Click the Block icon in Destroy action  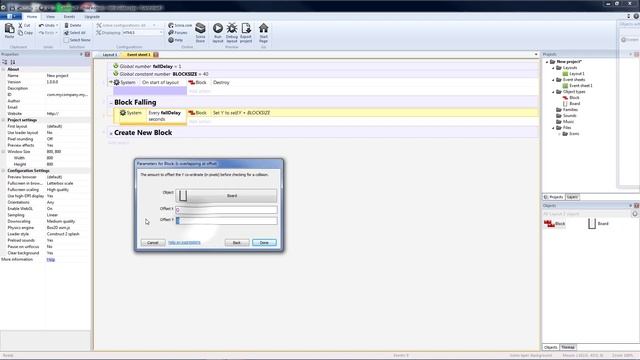pos(191,82)
